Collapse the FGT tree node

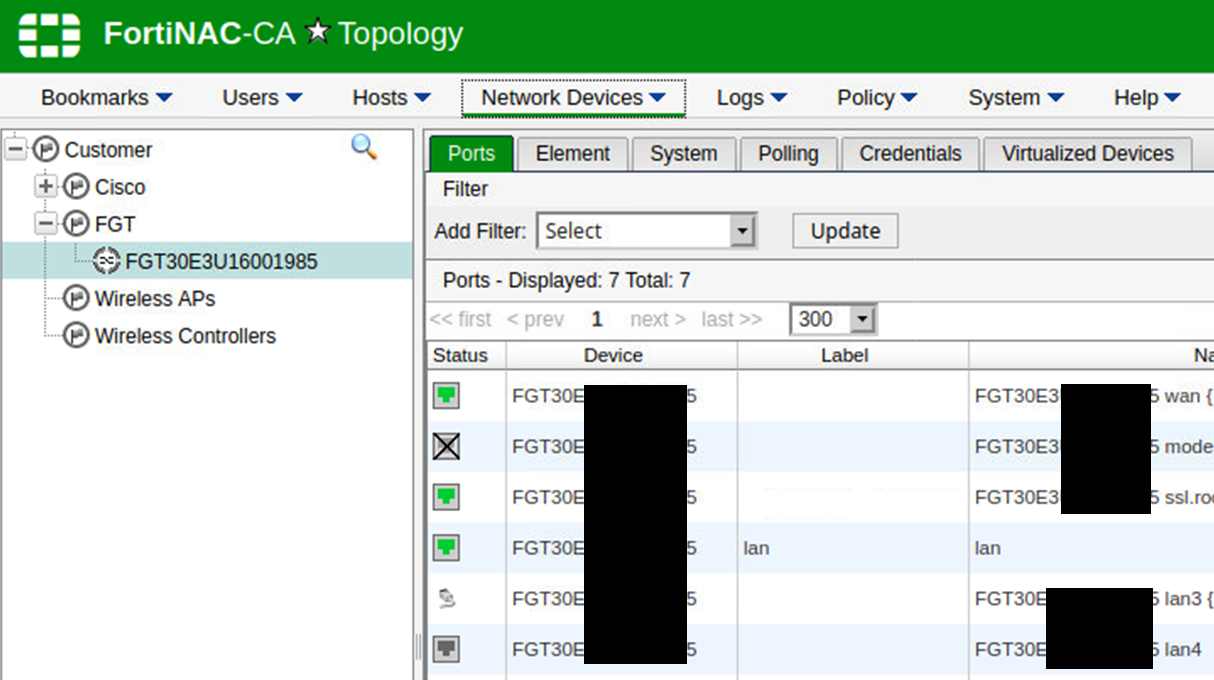46,223
